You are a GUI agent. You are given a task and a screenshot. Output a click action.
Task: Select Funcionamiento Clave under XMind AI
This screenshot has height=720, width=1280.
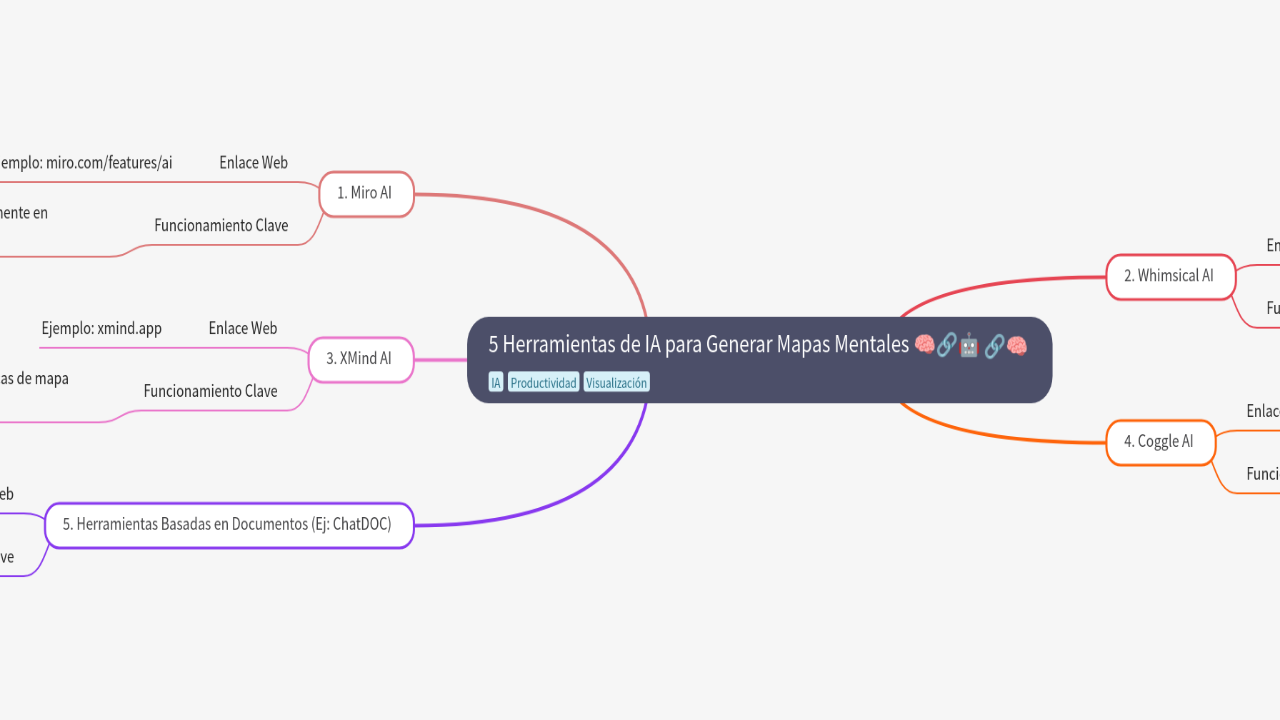point(210,391)
